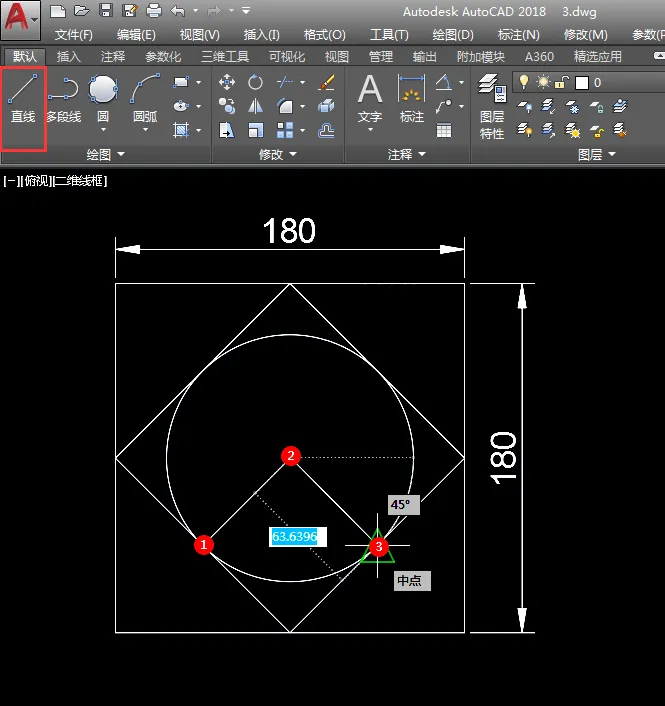Viewport: 665px width, 706px height.
Task: Click the Save As icon
Action: 130,11
